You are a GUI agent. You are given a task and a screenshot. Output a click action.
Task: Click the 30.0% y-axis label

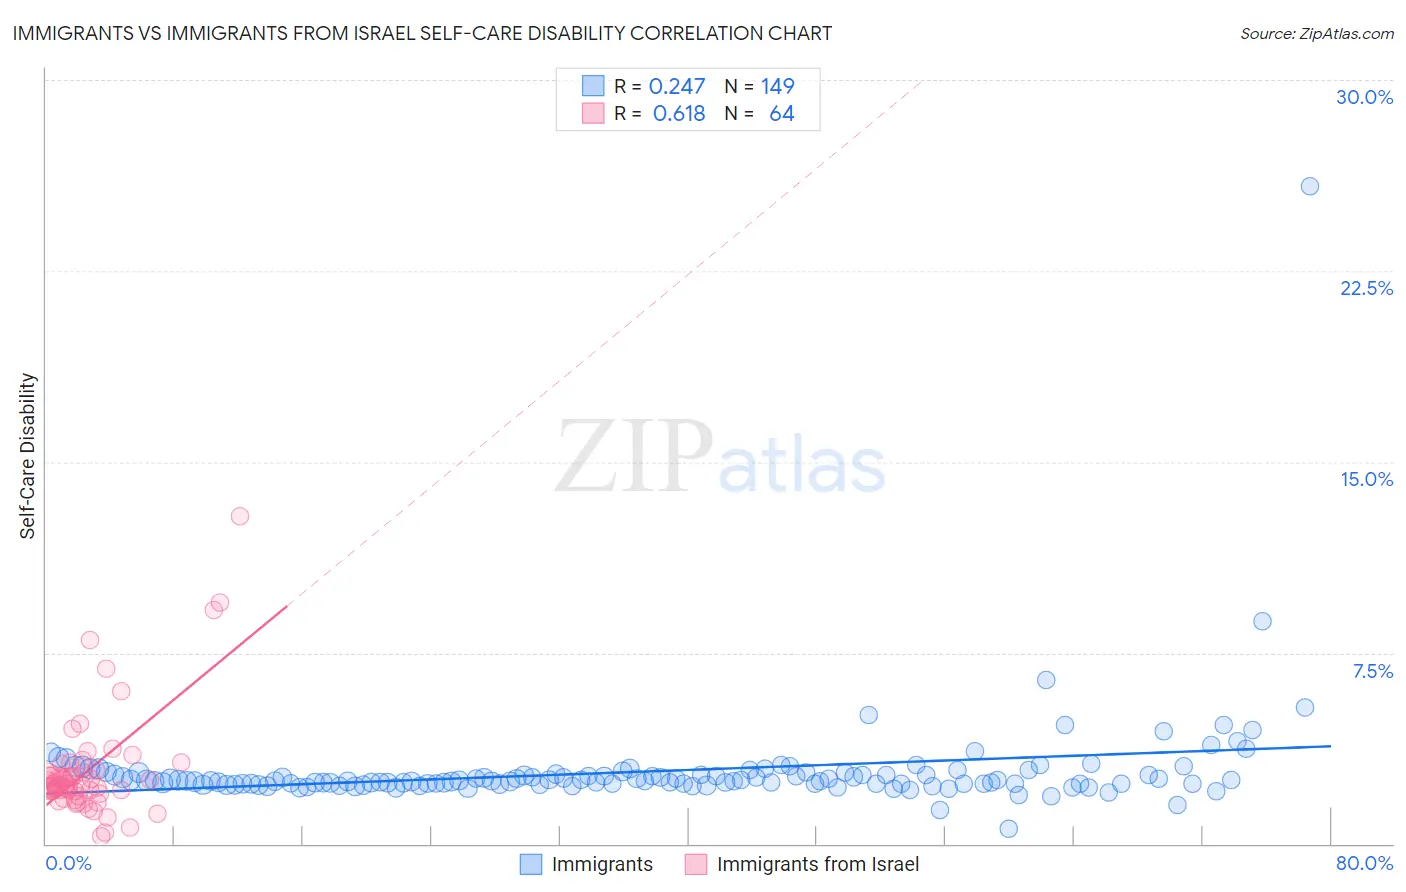pyautogui.click(x=1364, y=97)
